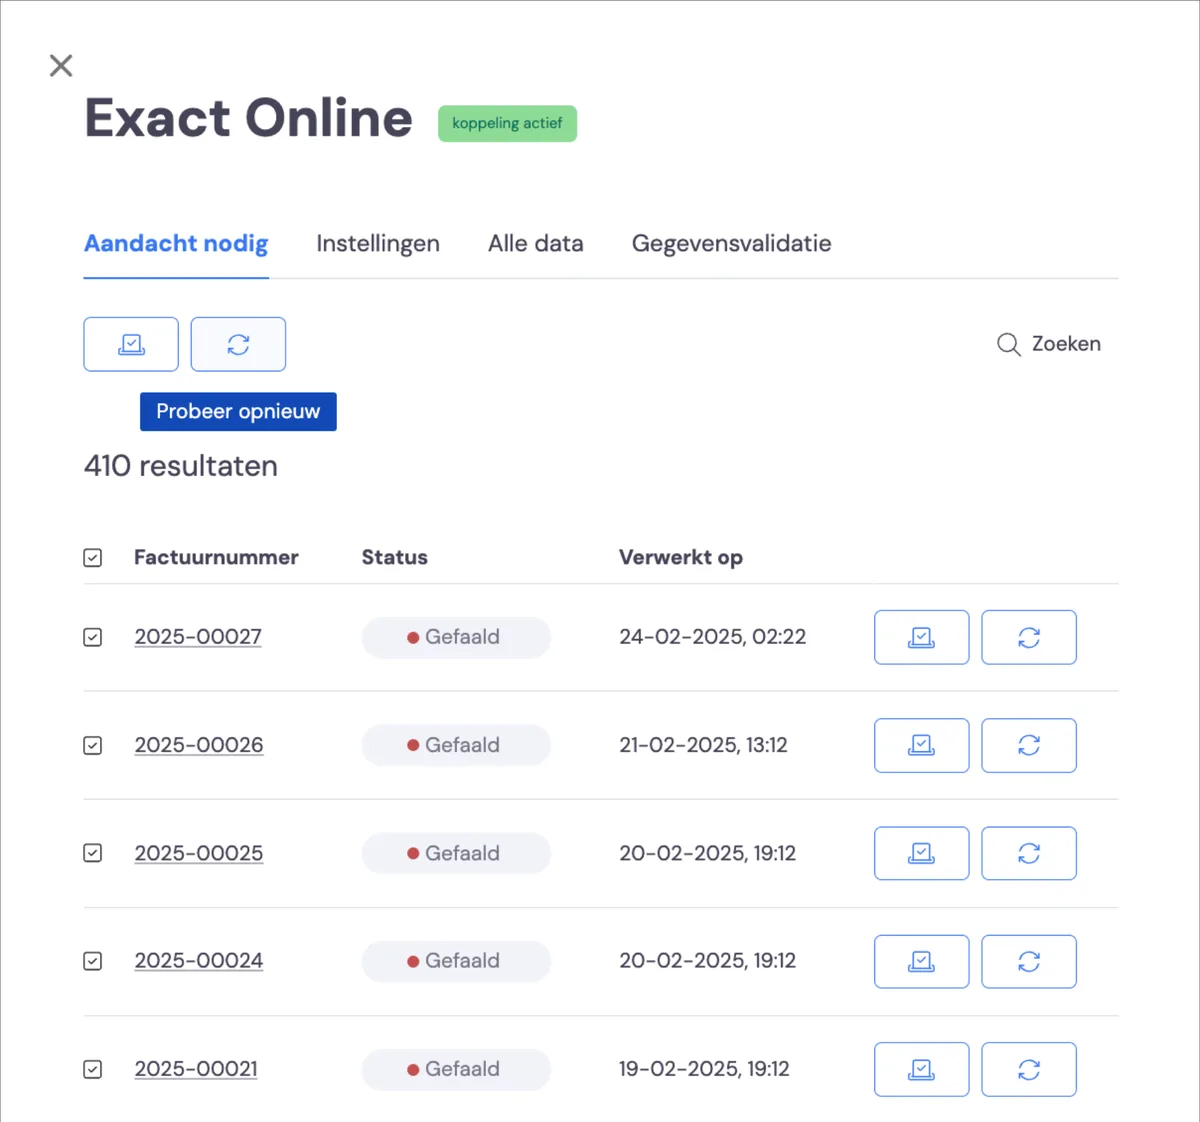Click the Zoeken magnifier icon
Image resolution: width=1200 pixels, height=1122 pixels.
pos(1008,345)
